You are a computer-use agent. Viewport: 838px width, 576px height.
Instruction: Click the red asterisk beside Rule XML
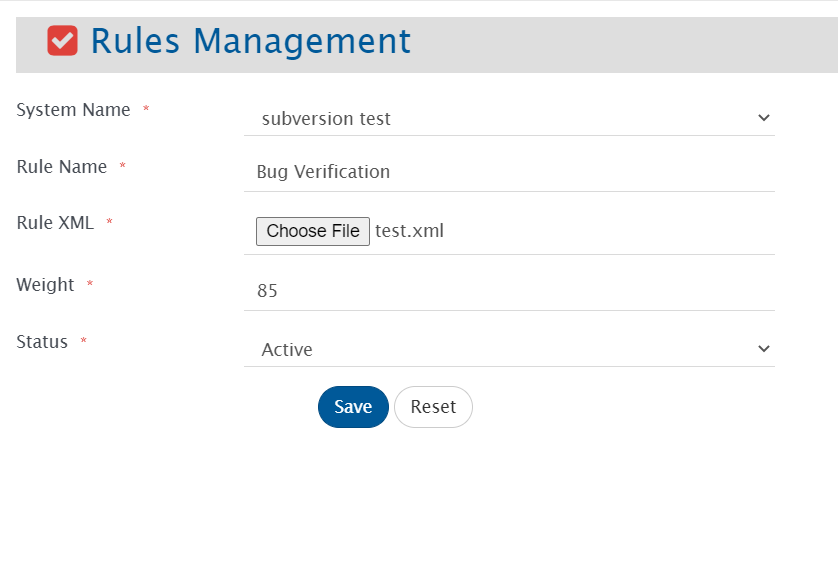click(109, 222)
